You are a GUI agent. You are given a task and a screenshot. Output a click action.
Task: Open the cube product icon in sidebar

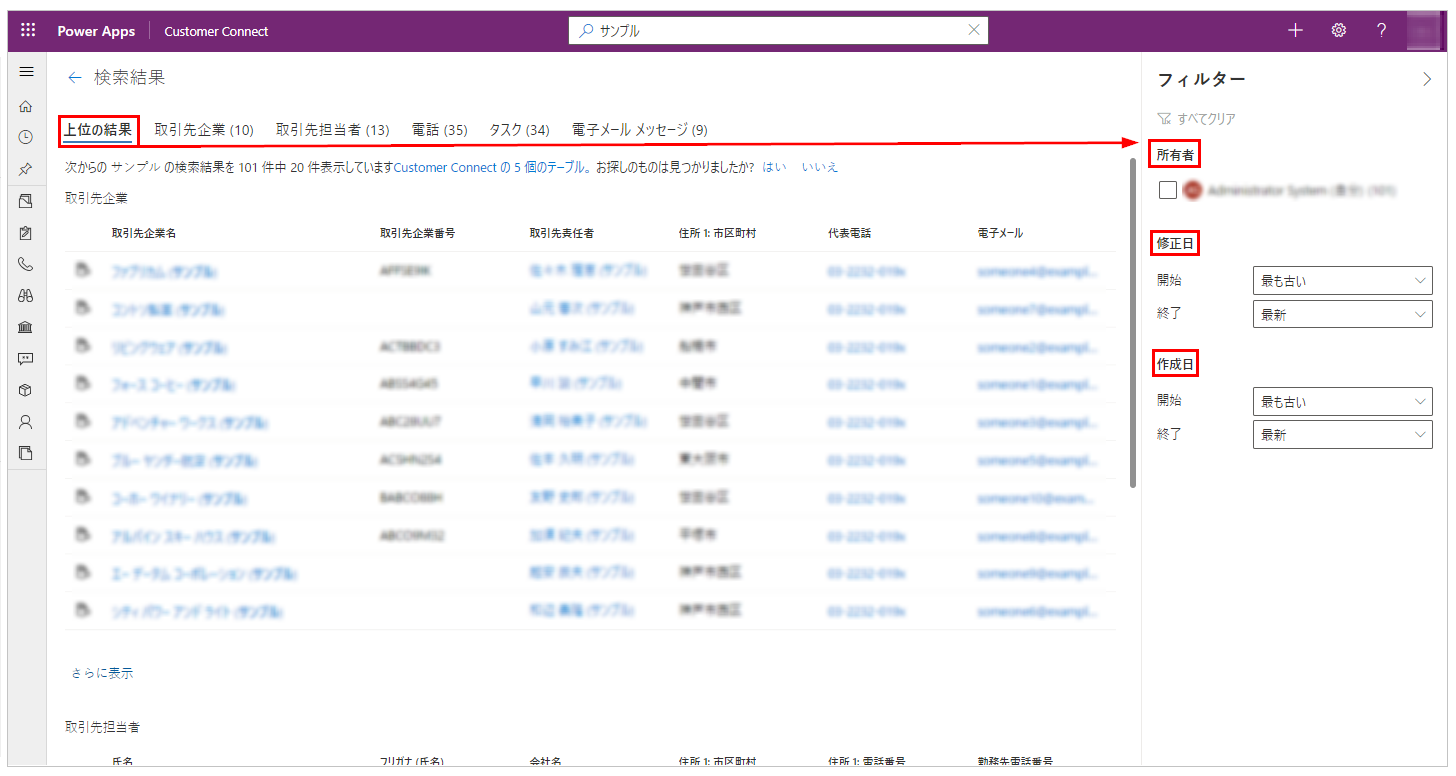(26, 390)
